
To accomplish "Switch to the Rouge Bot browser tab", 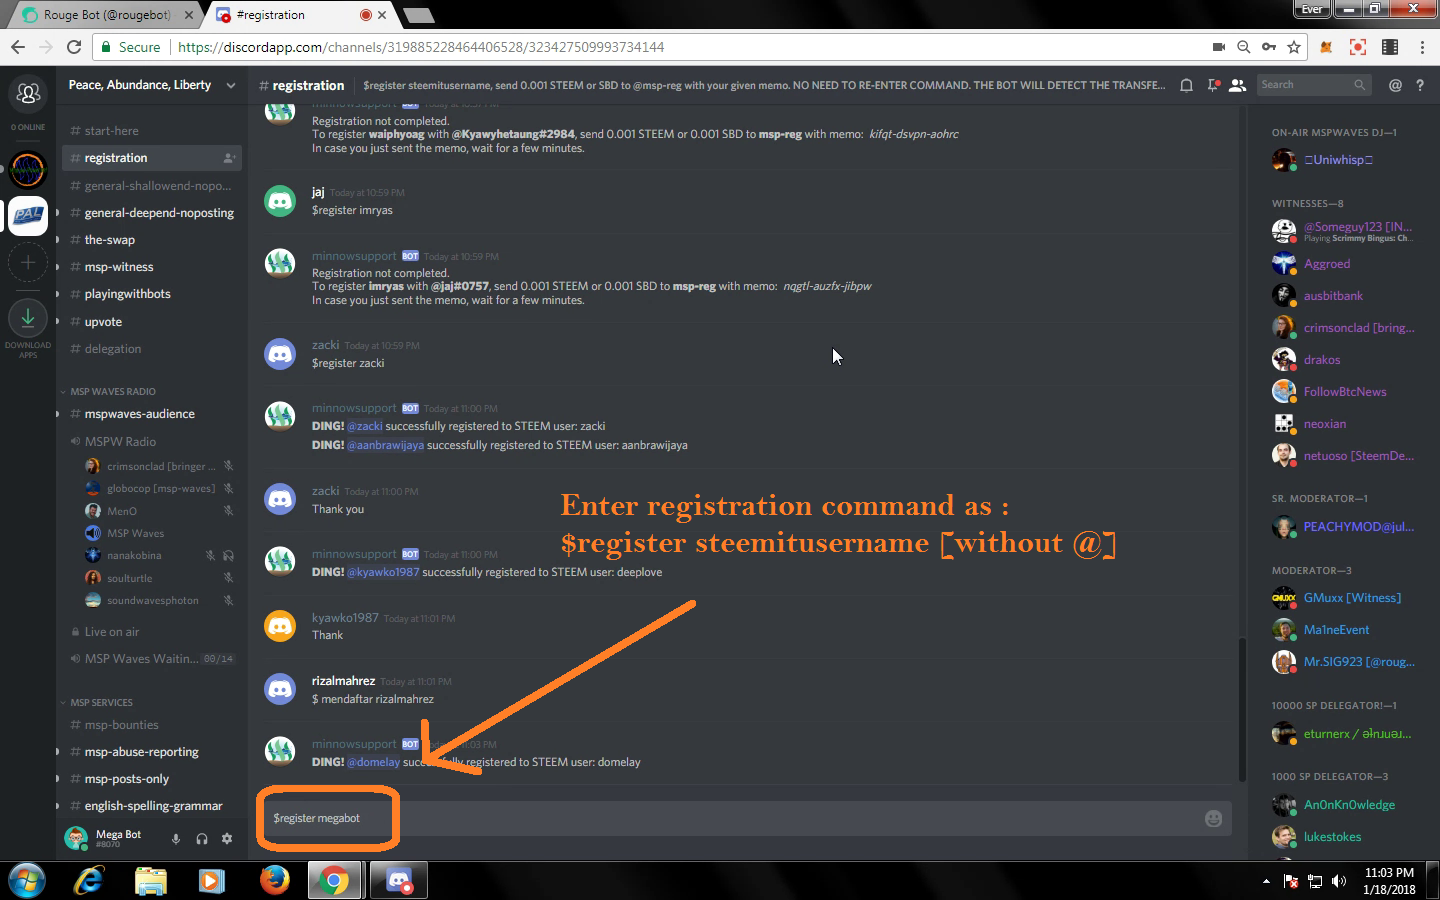I will point(108,15).
